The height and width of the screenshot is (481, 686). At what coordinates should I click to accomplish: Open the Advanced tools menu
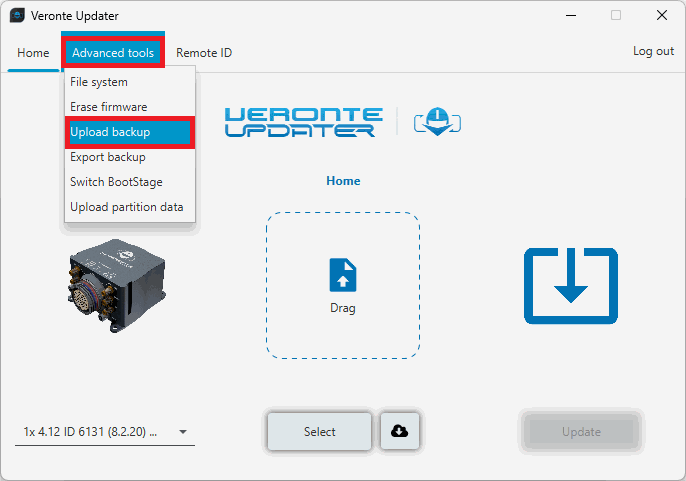point(113,53)
